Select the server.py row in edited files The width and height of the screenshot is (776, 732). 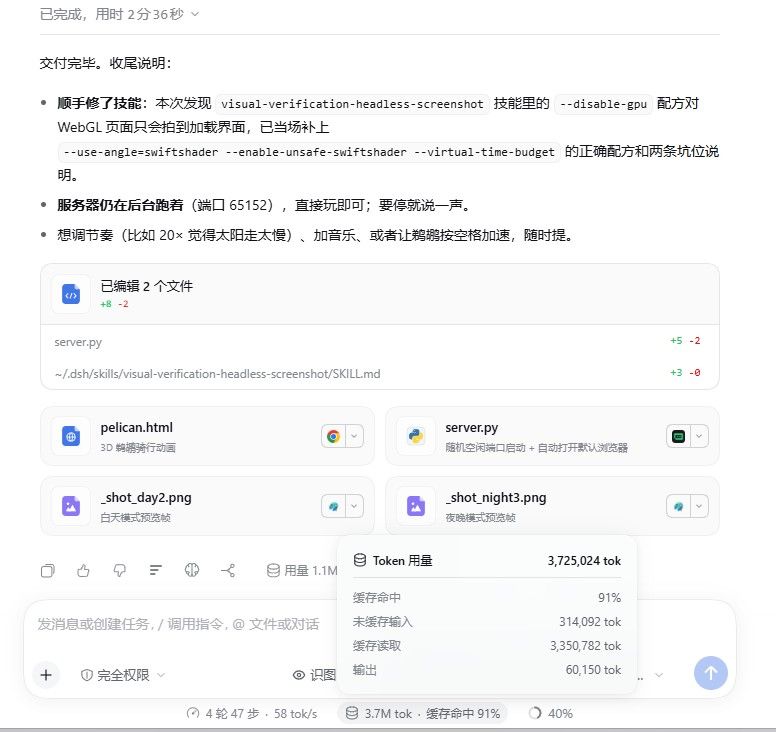coord(380,342)
